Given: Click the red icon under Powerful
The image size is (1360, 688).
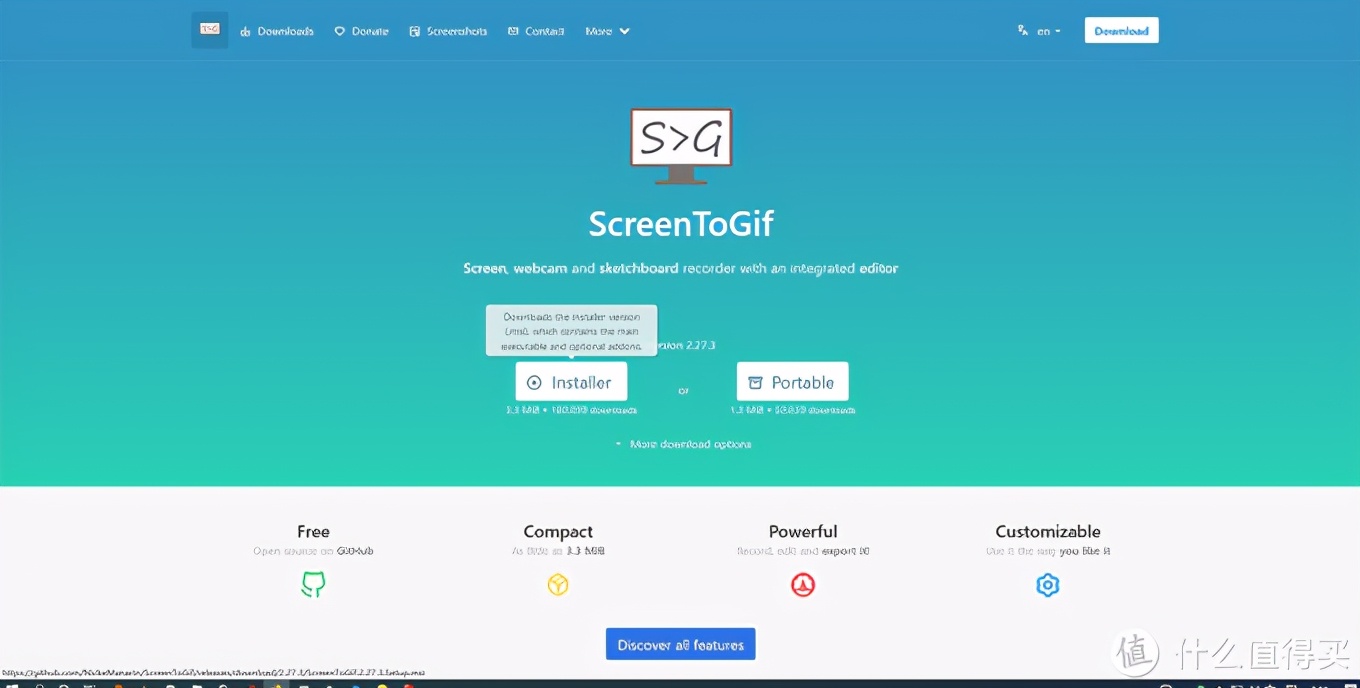Looking at the screenshot, I should 803,585.
